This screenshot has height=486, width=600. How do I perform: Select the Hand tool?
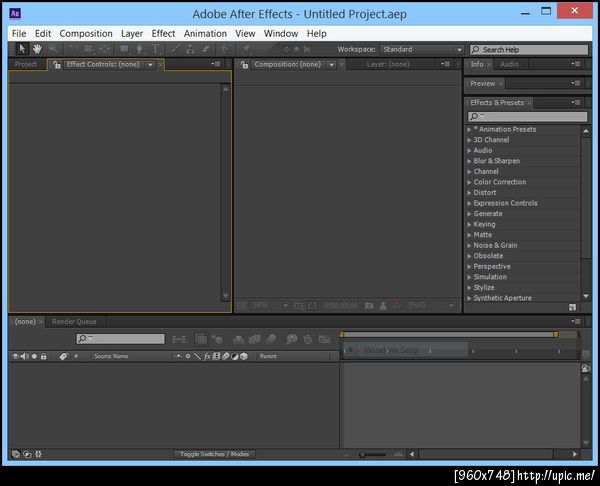click(37, 49)
